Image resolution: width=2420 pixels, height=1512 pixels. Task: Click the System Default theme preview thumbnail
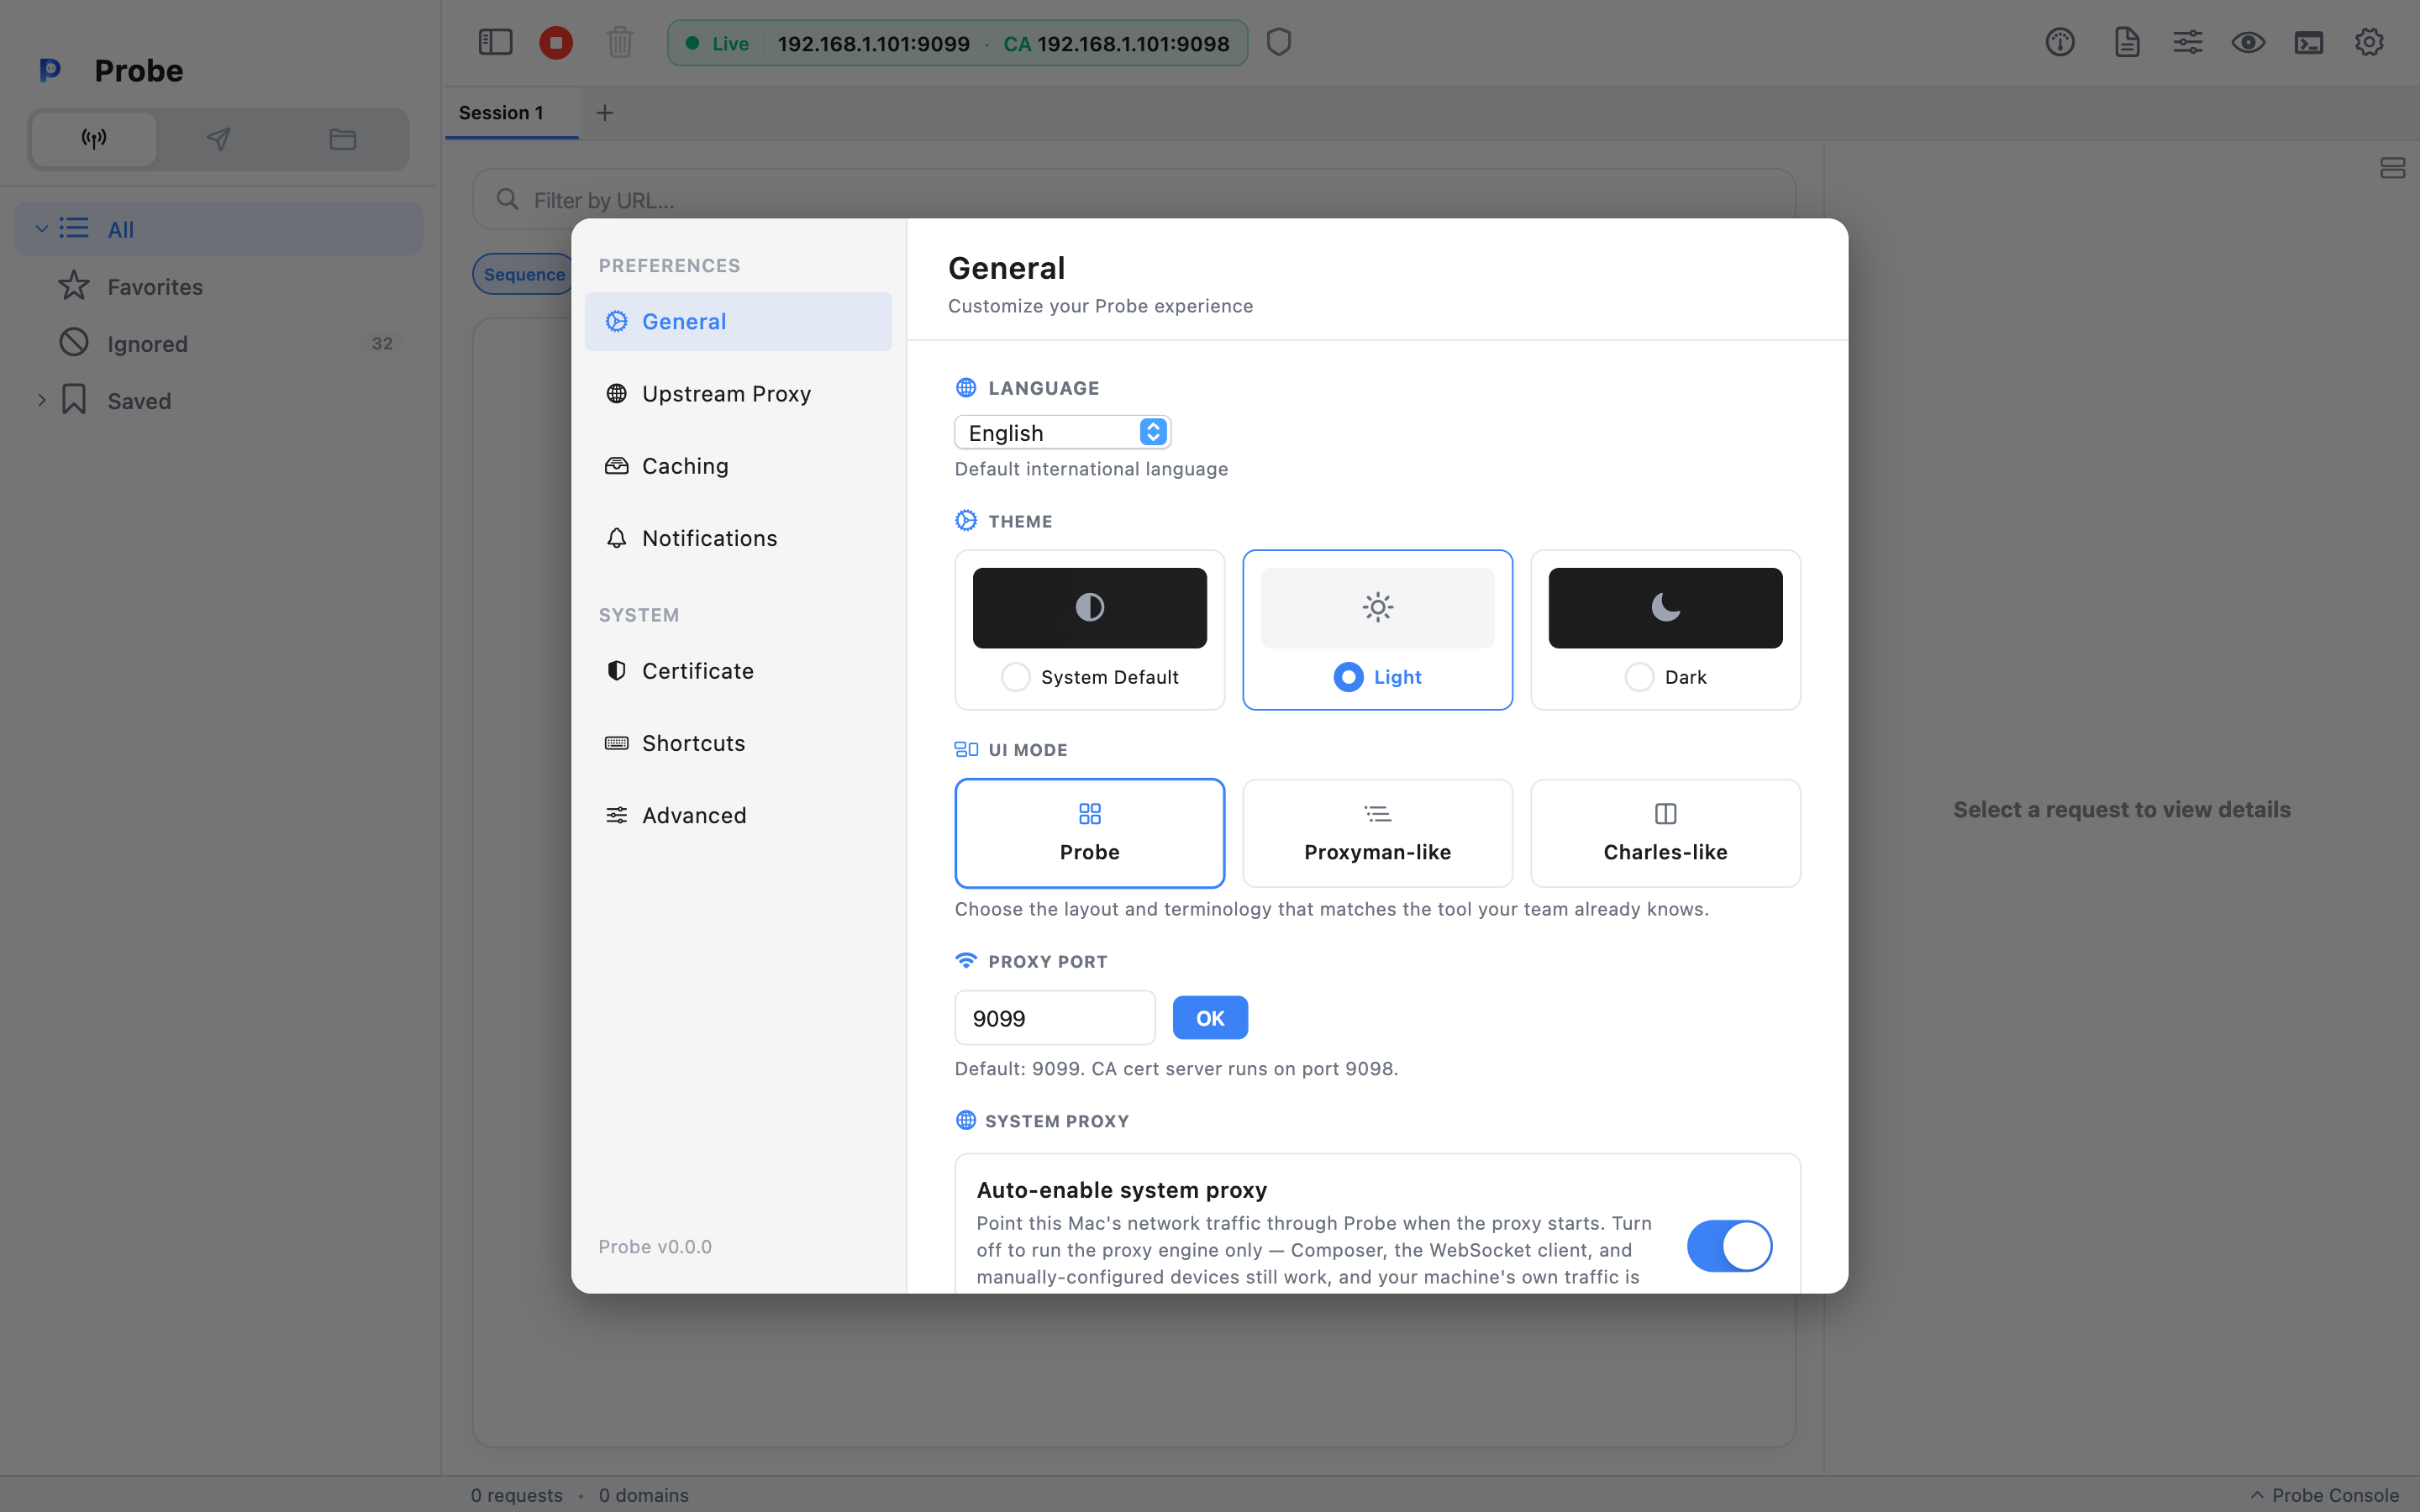pos(1090,608)
